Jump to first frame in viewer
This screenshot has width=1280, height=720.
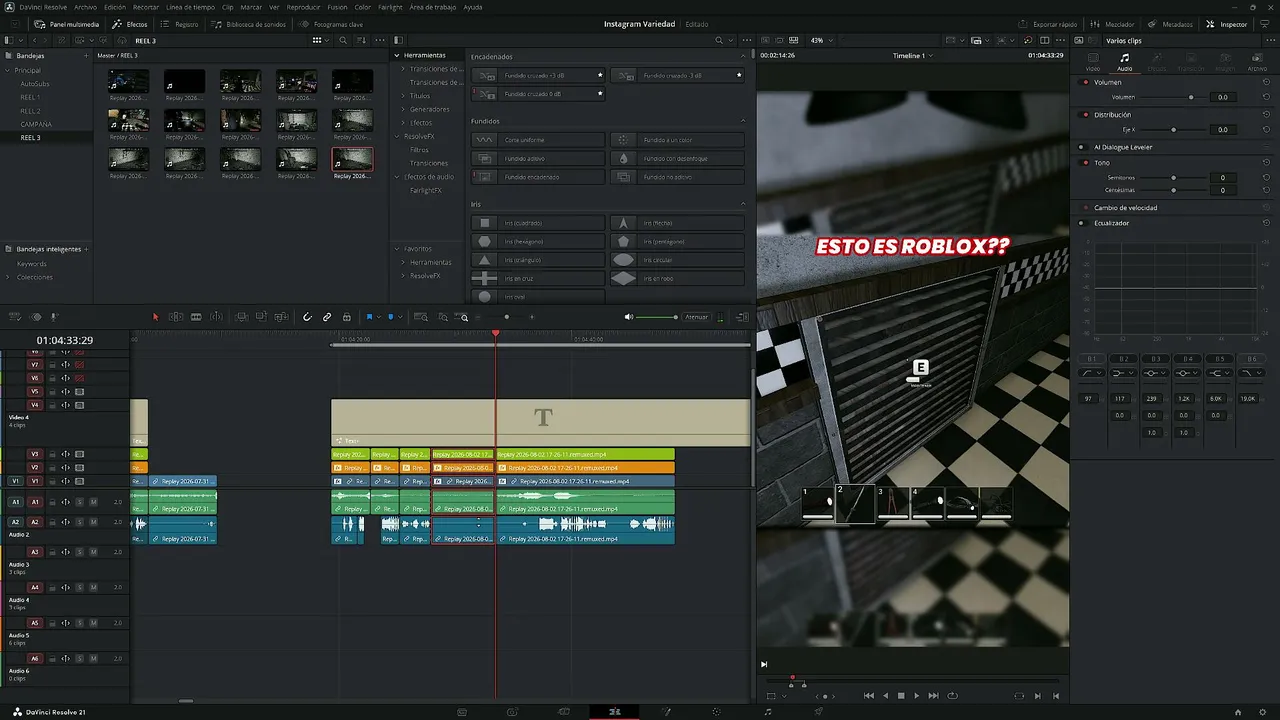[869, 696]
